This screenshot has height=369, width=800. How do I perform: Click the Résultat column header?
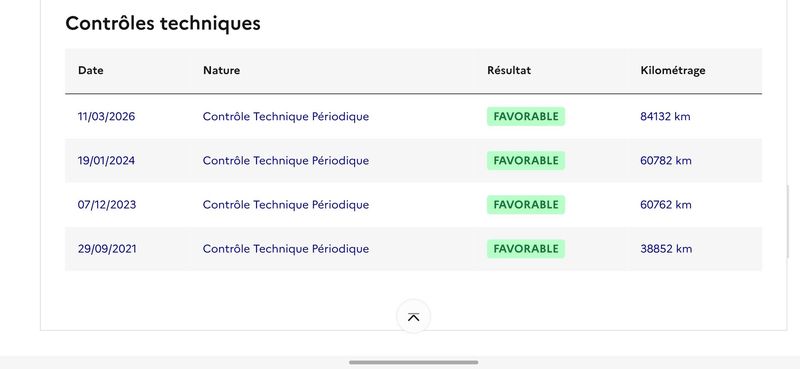tap(509, 70)
